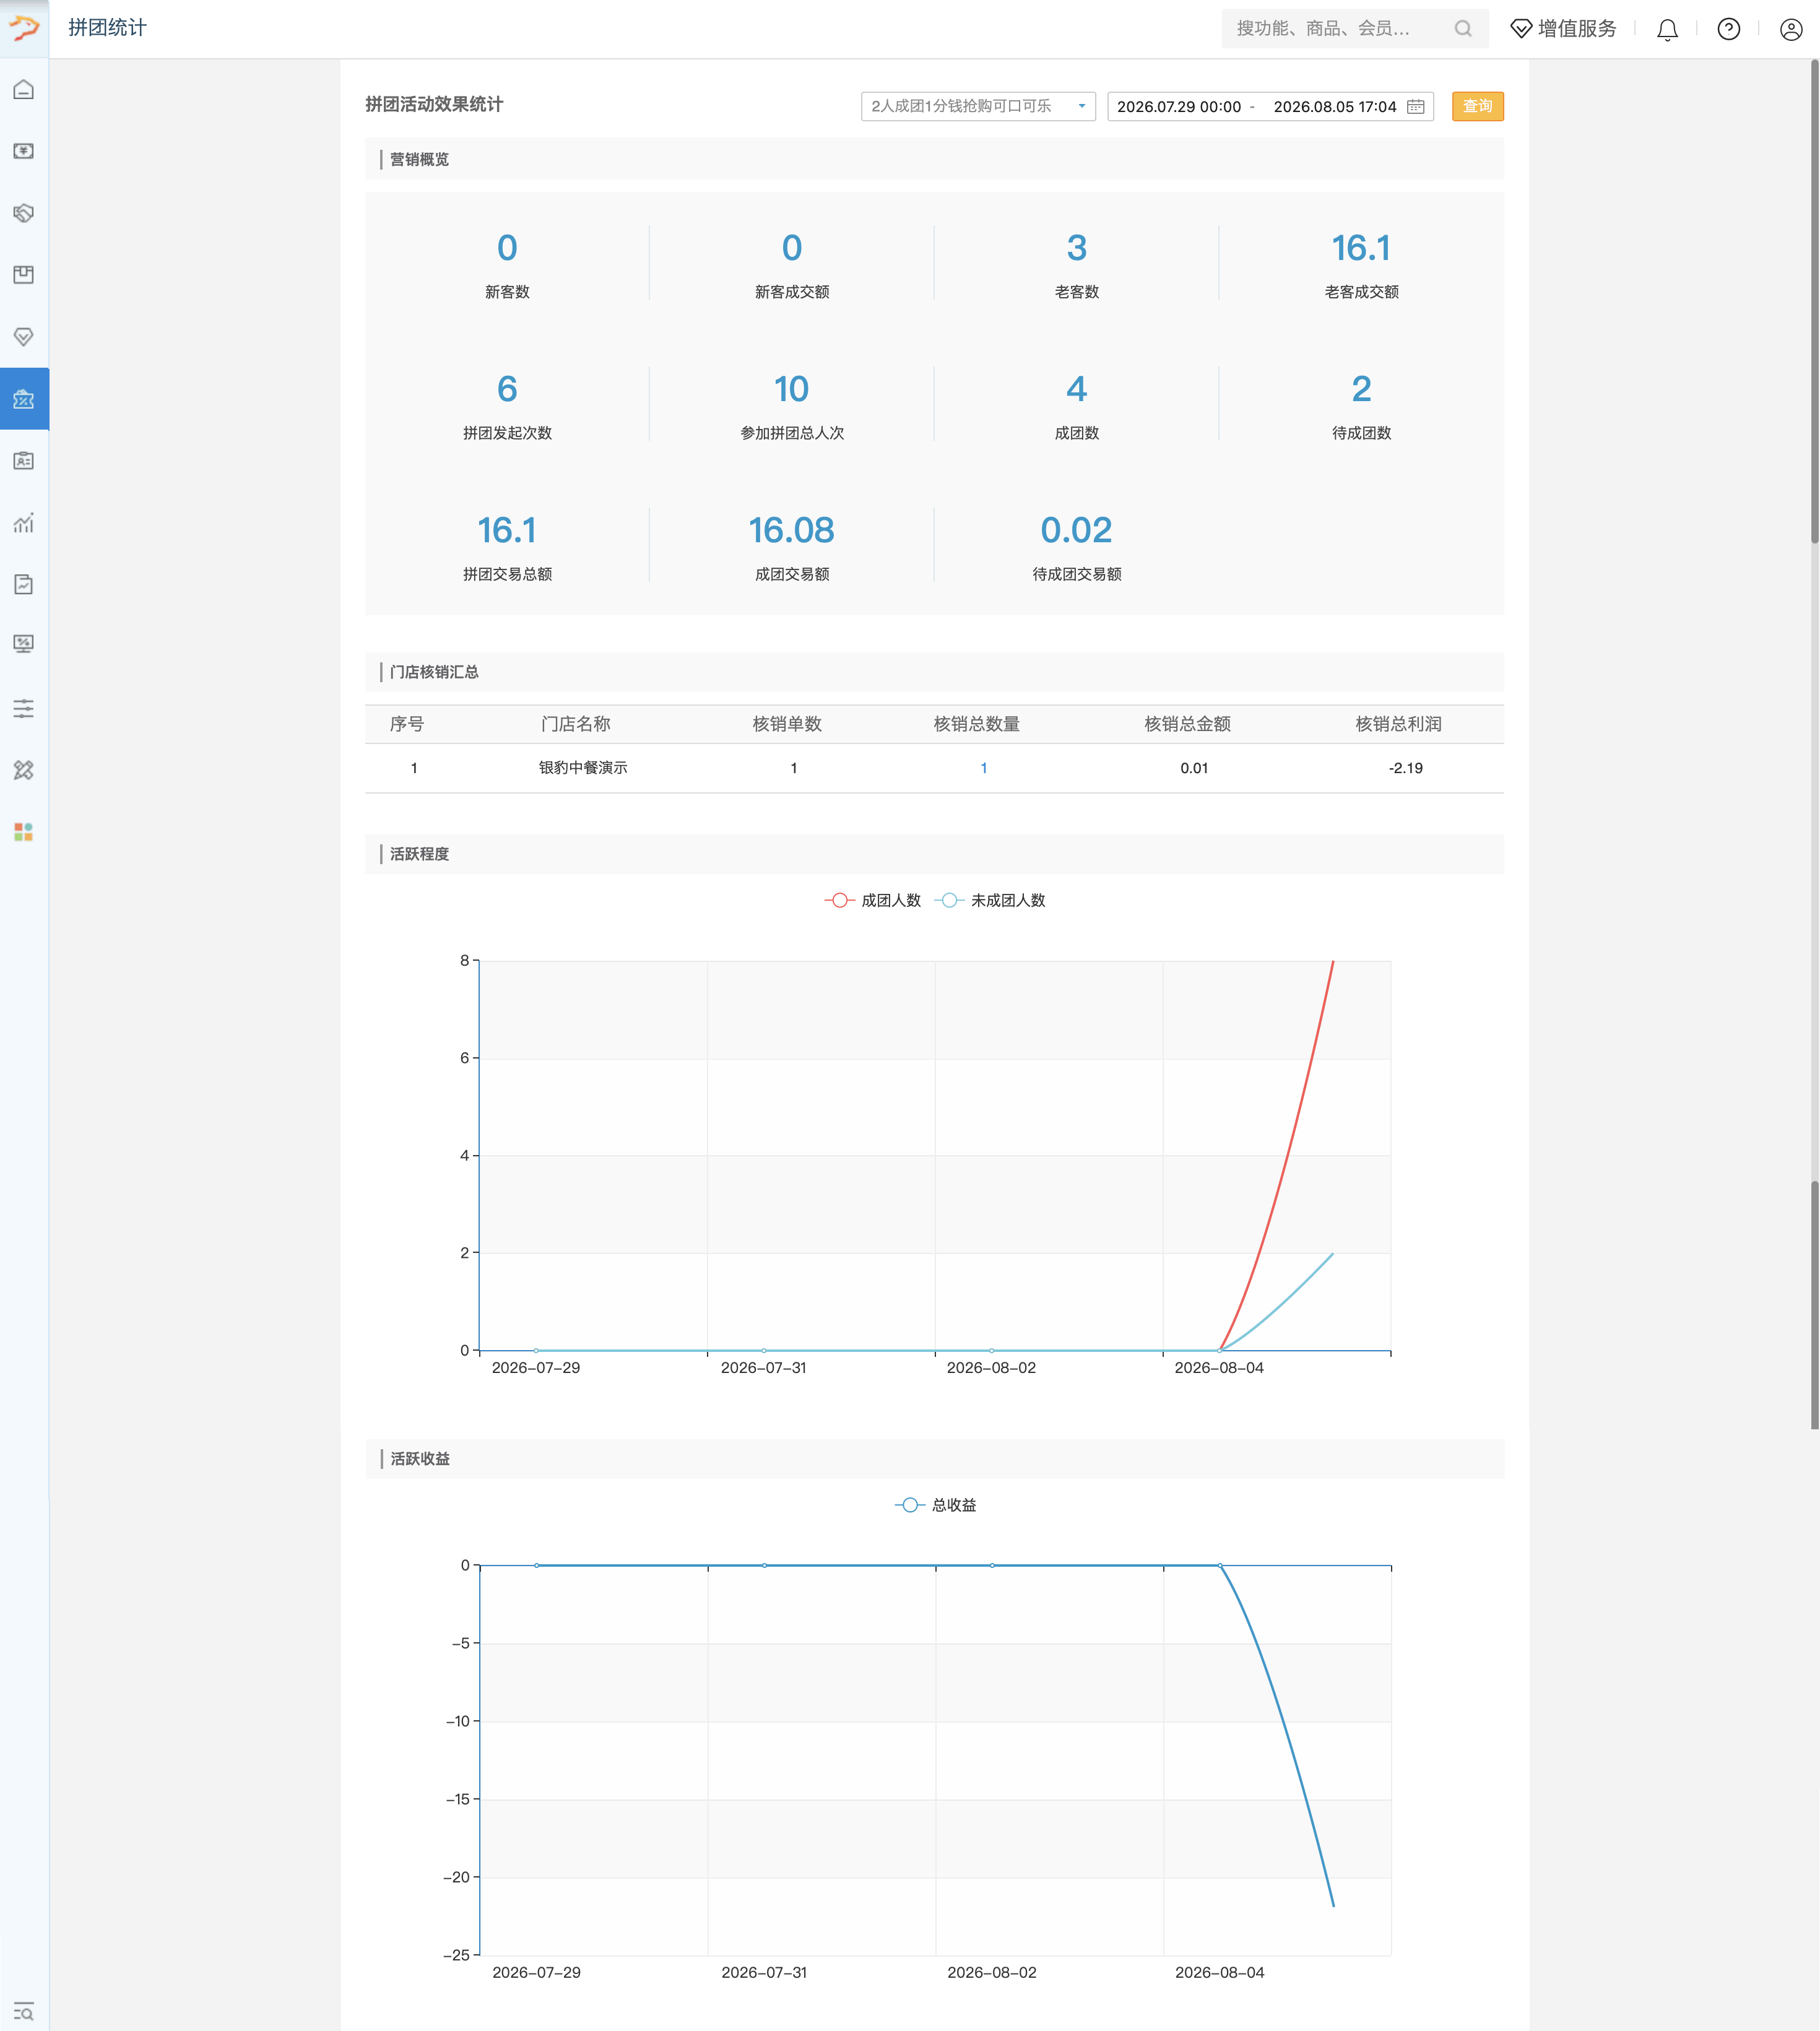1820x2031 pixels.
Task: Open the colorful apps grid icon
Action: [24, 832]
